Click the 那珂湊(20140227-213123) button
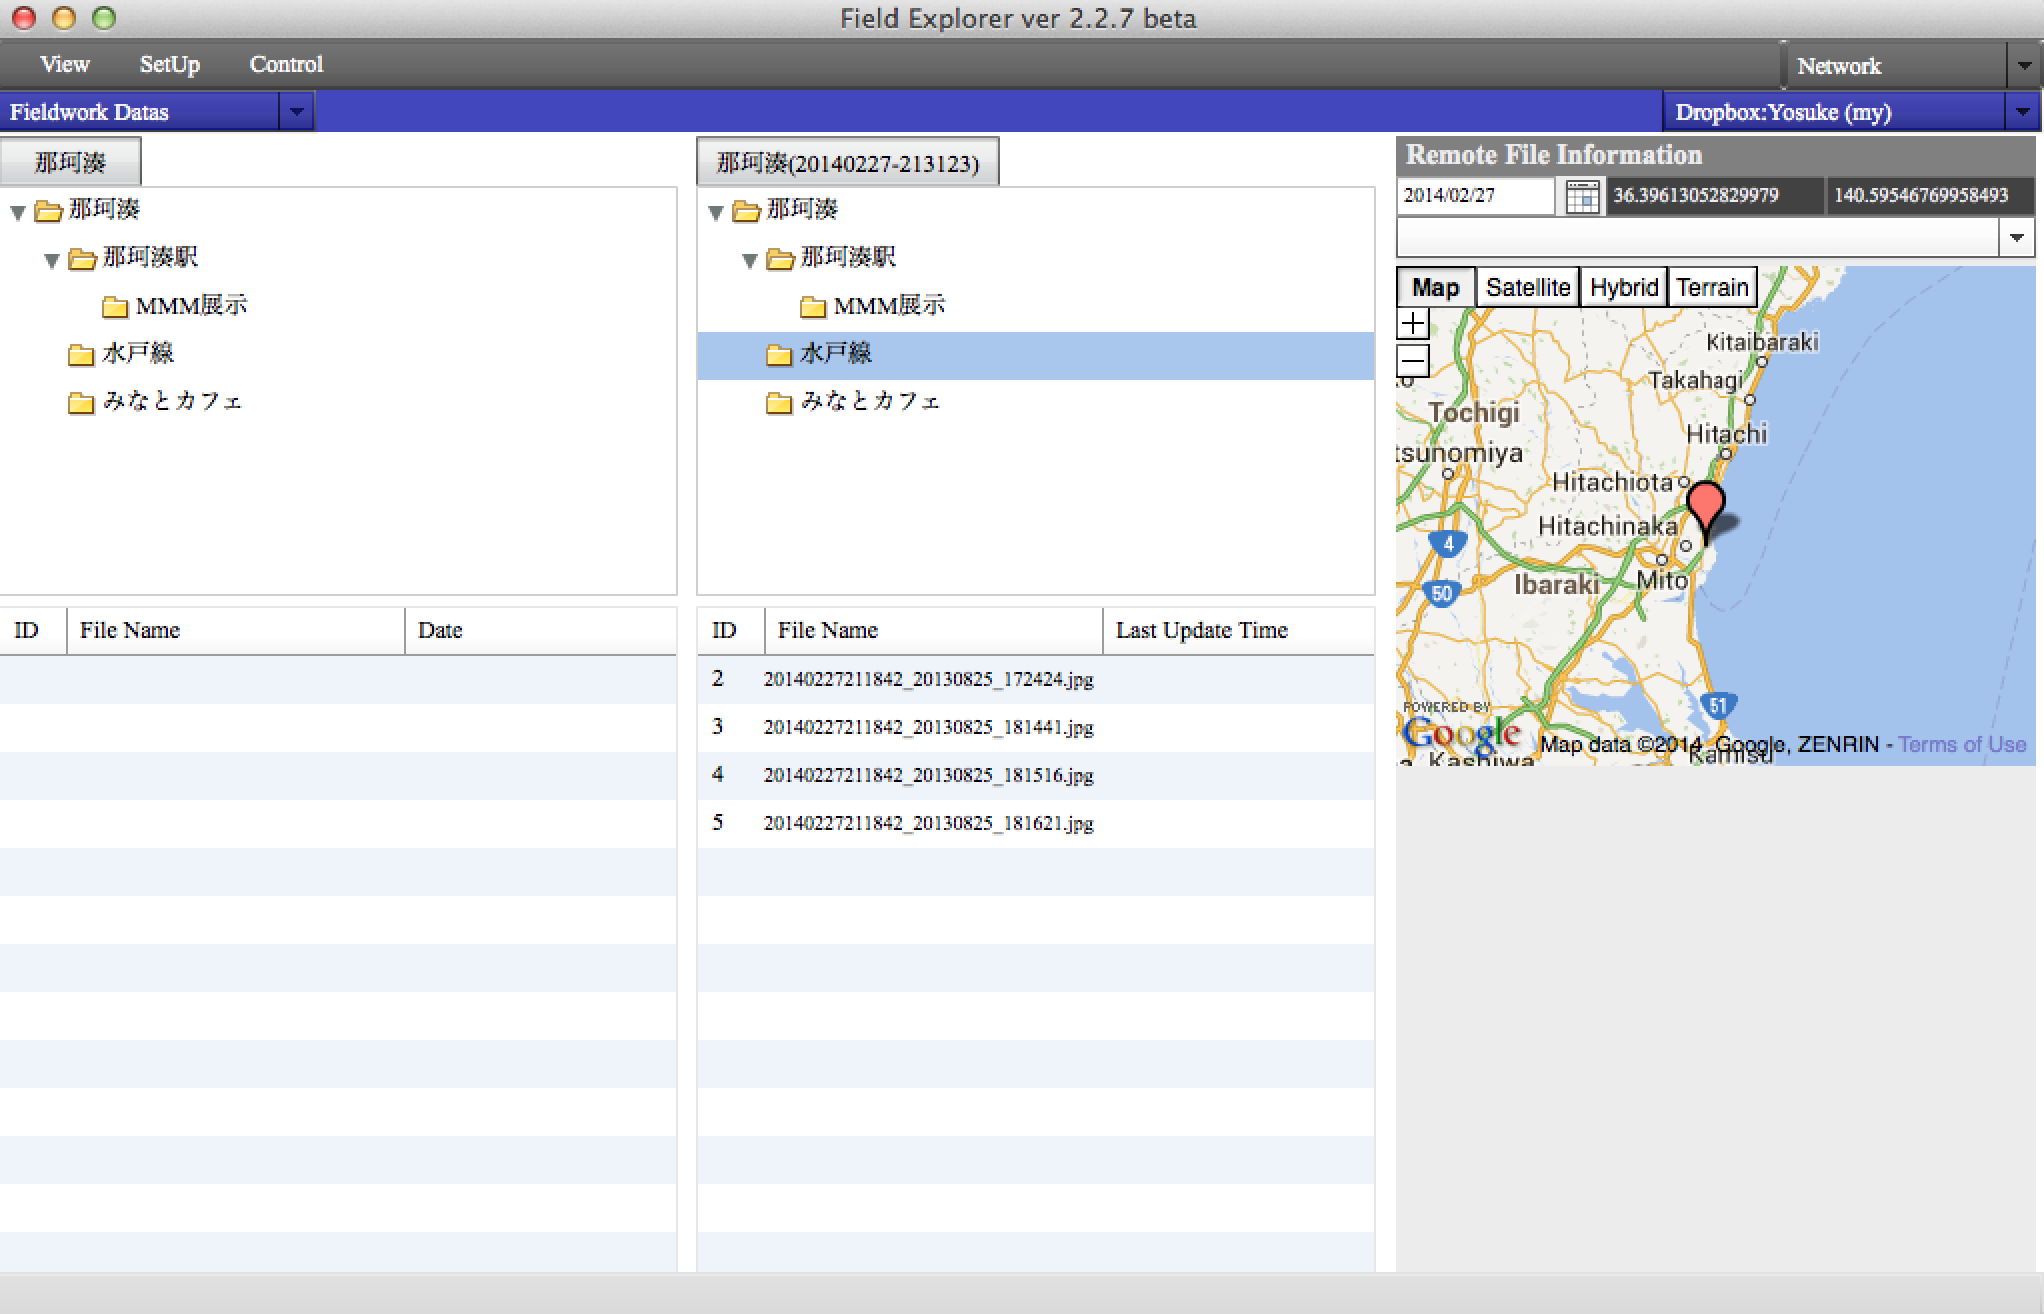 (x=847, y=163)
